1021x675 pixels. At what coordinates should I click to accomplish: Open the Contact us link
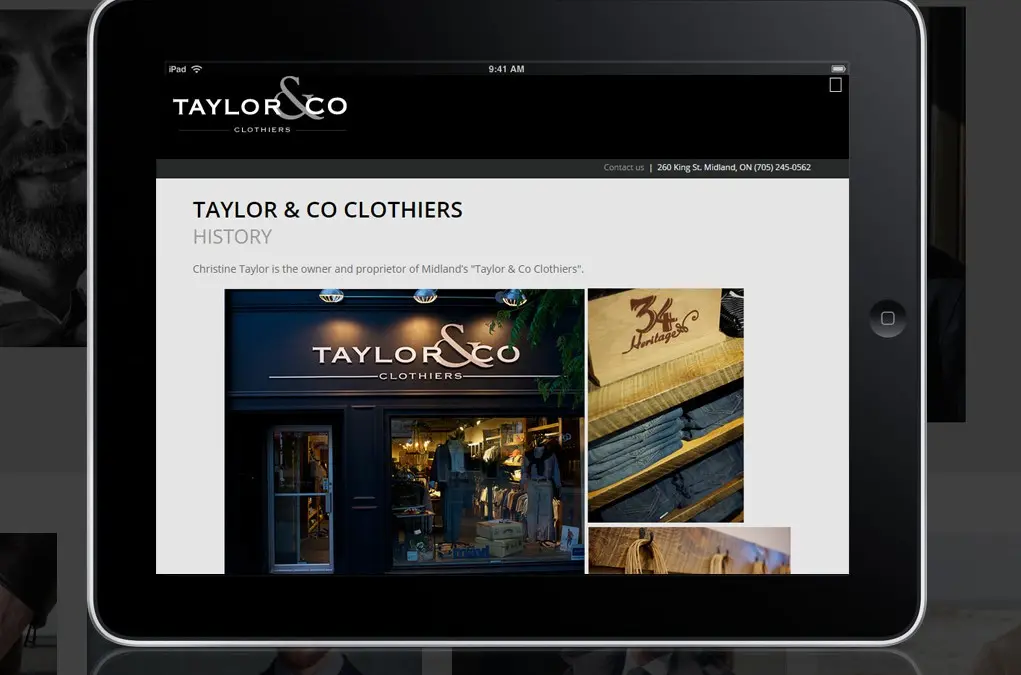tap(623, 167)
